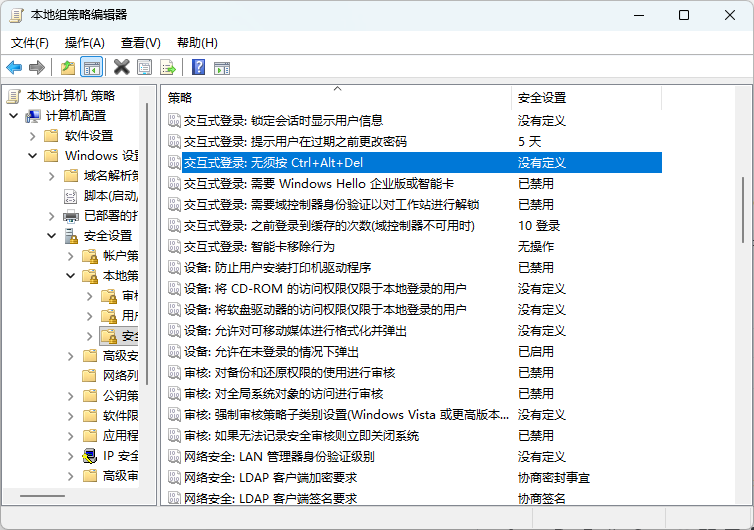Image resolution: width=754 pixels, height=530 pixels.
Task: Collapse the 安全设置 tree node
Action: tap(51, 236)
